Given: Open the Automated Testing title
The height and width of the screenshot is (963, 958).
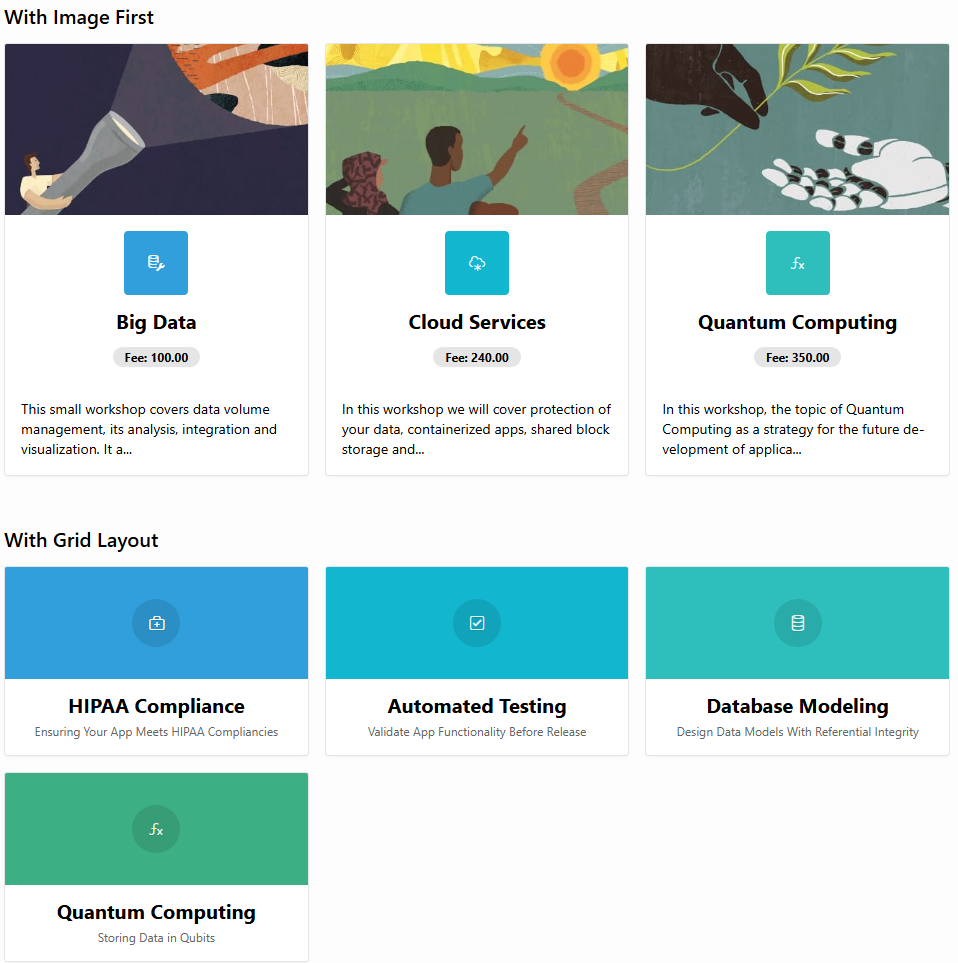Looking at the screenshot, I should pyautogui.click(x=477, y=706).
